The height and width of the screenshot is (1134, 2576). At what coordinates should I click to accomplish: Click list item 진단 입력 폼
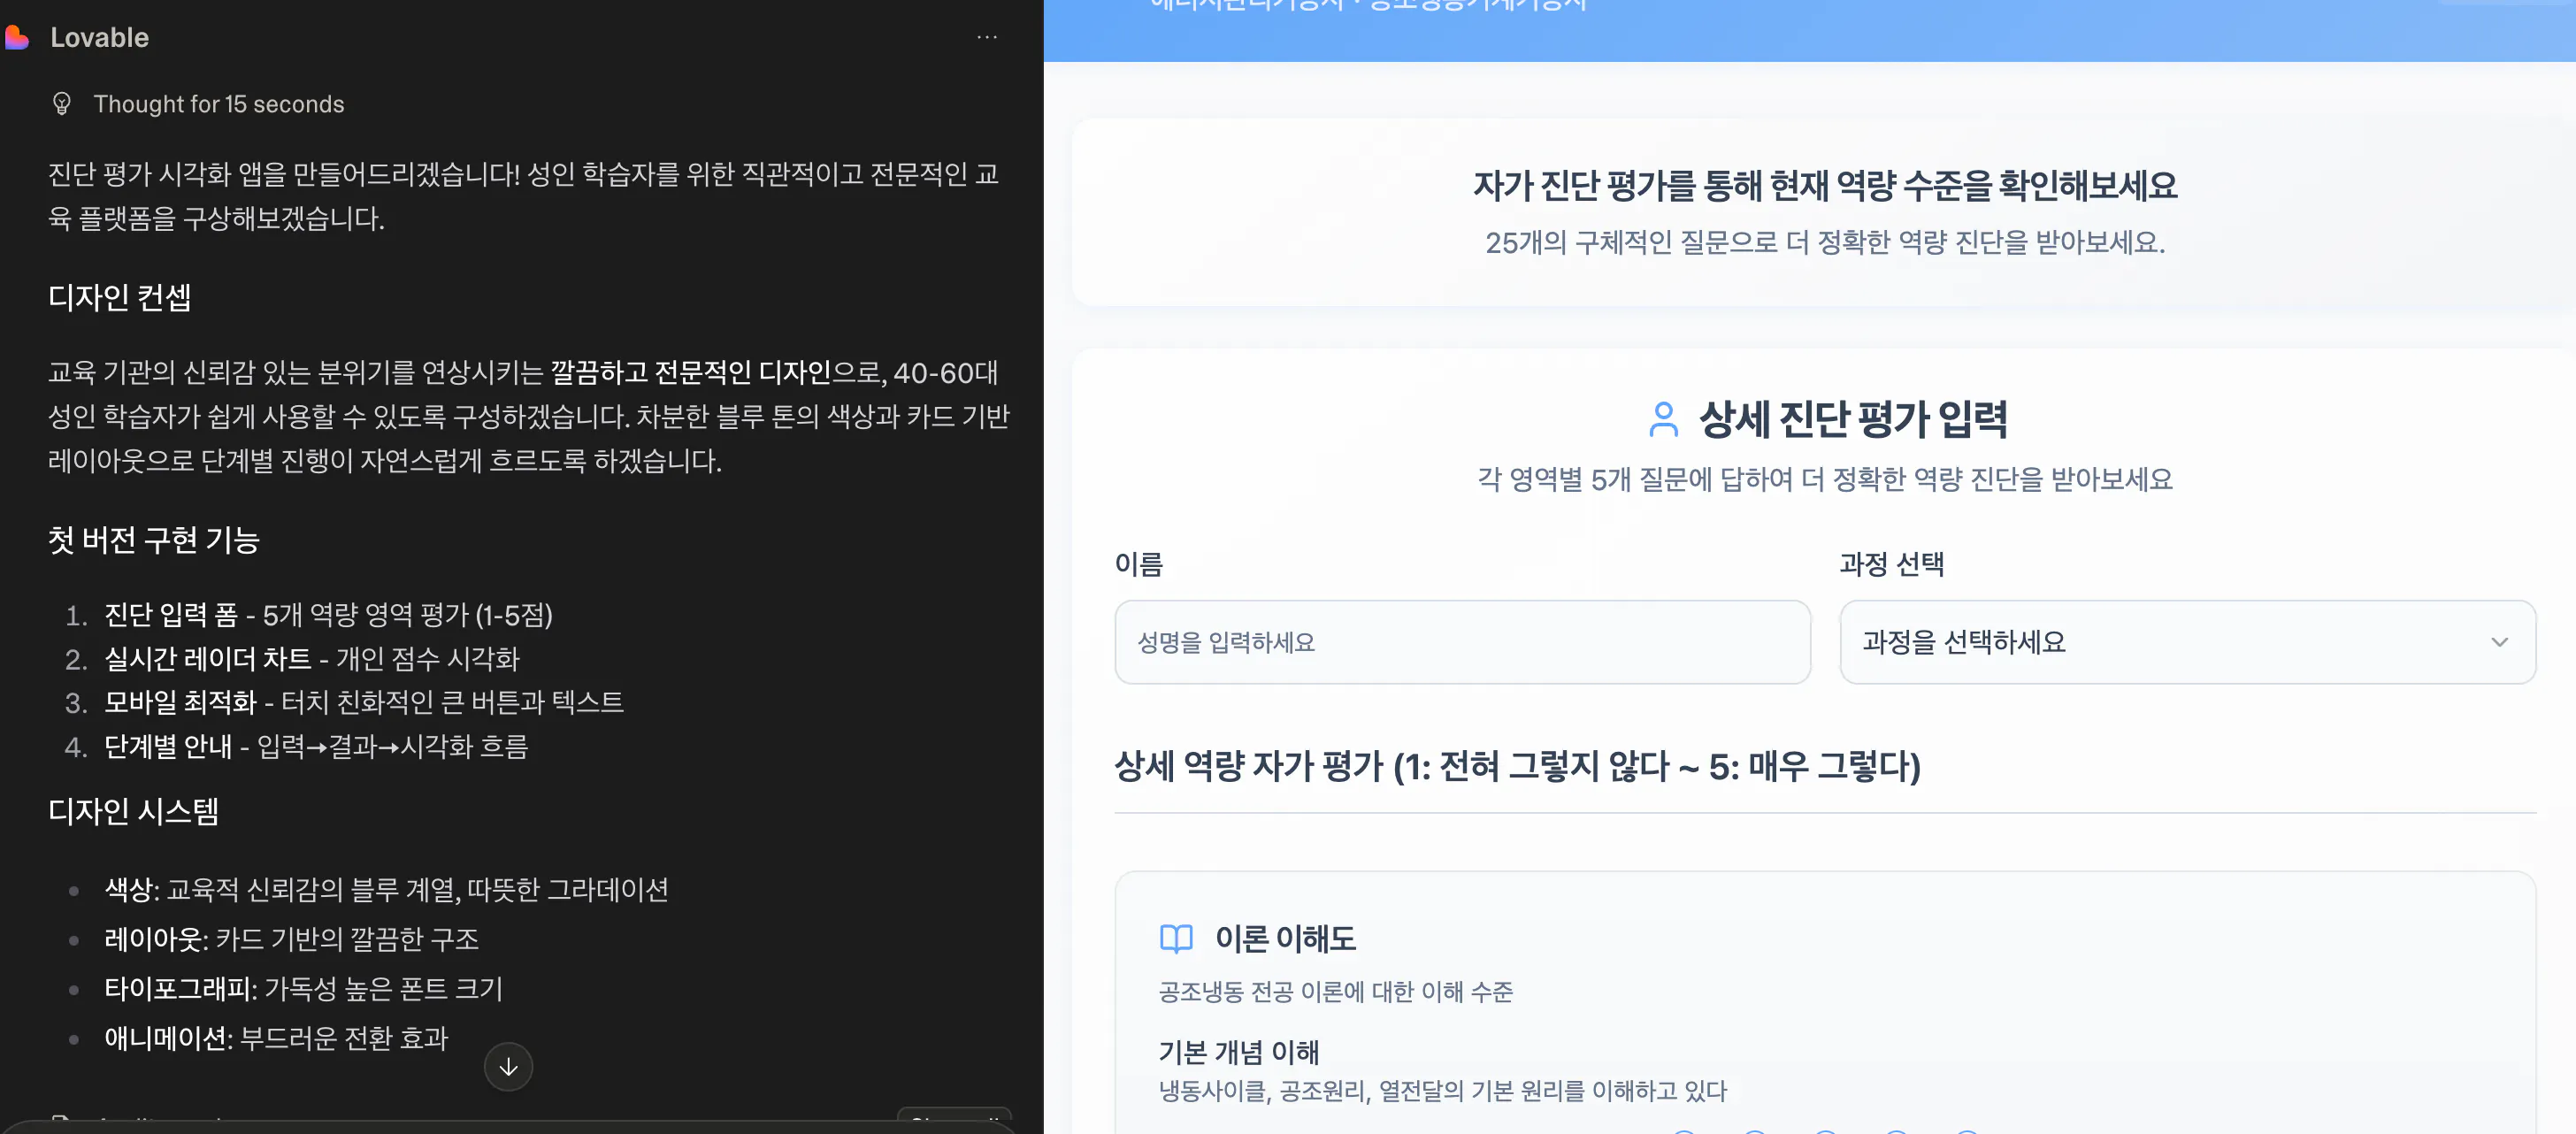tap(328, 615)
